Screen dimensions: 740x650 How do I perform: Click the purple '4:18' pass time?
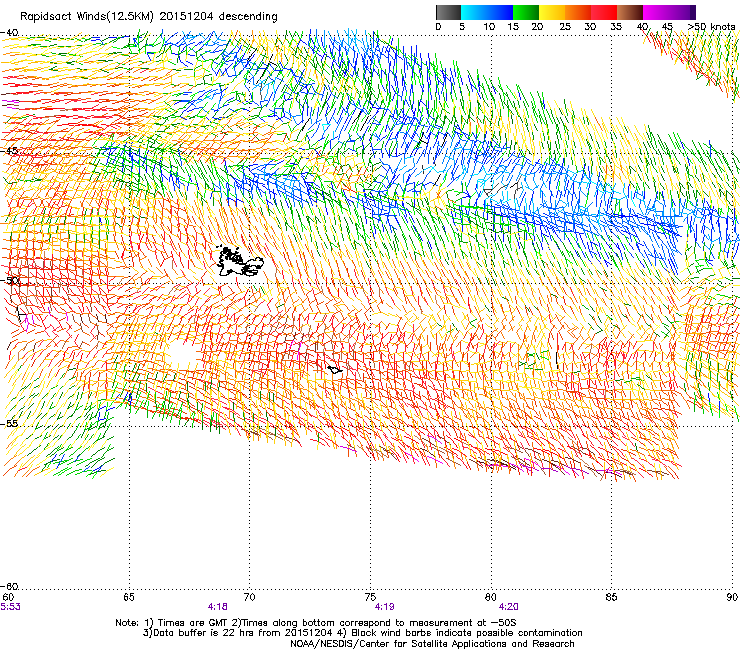coord(218,607)
